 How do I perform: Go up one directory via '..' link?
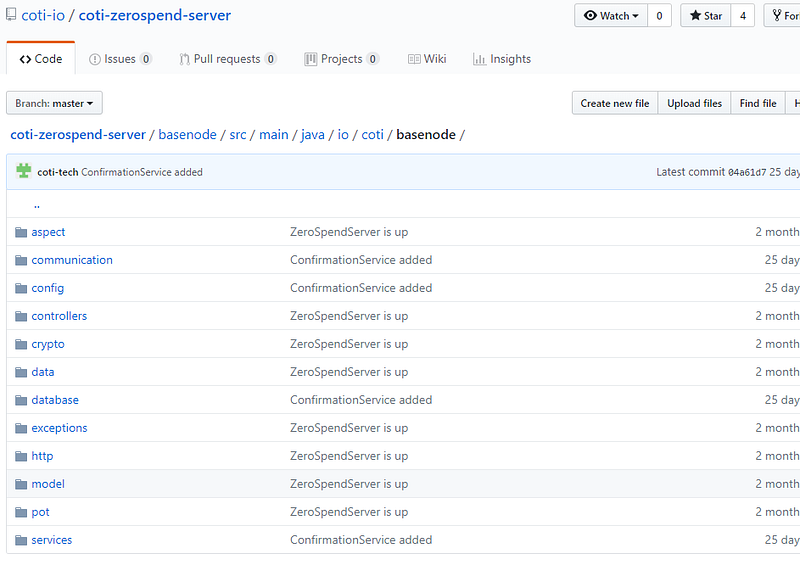(x=37, y=205)
